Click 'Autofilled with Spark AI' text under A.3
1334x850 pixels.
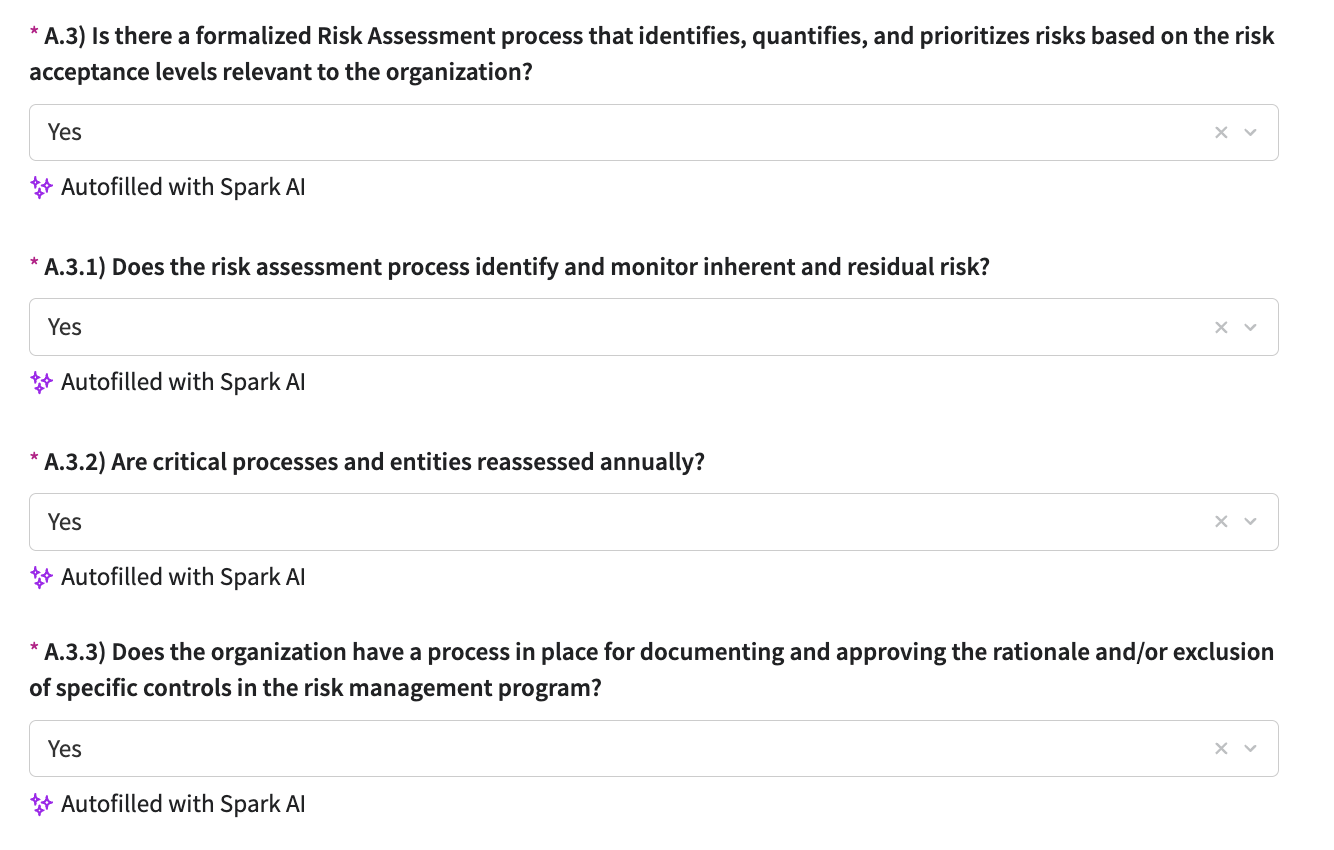click(x=183, y=187)
